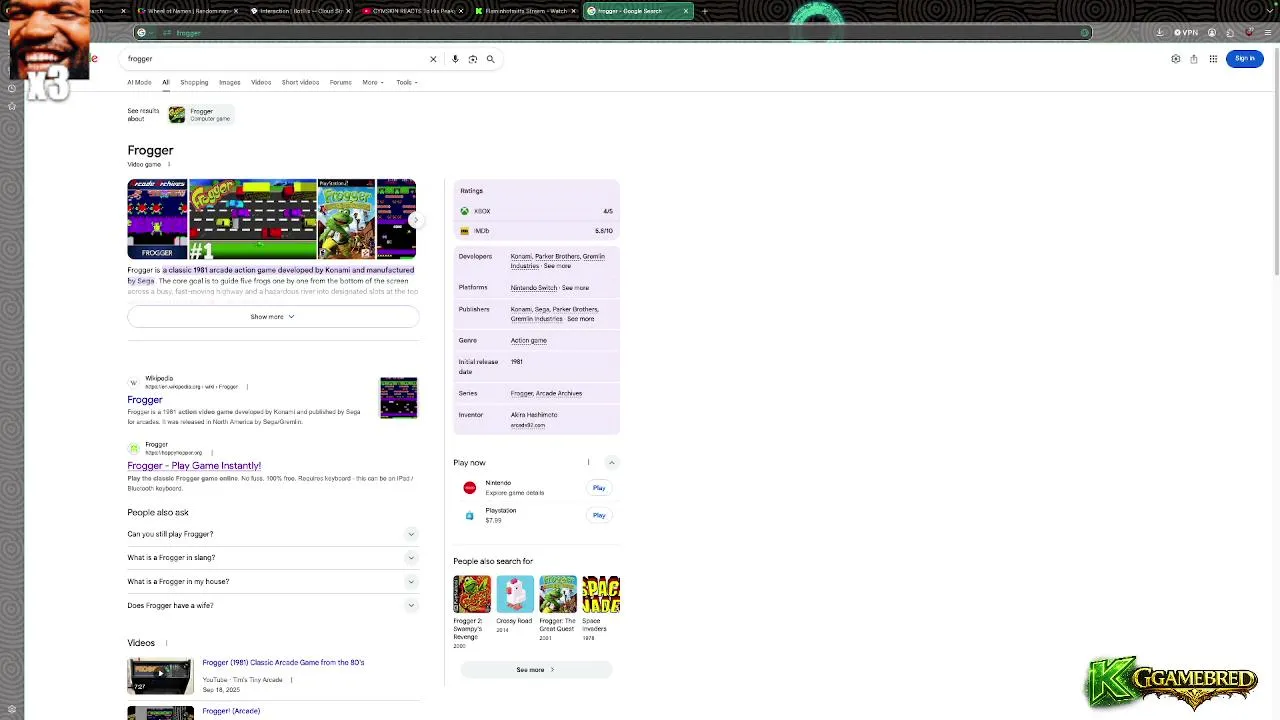Image resolution: width=1280 pixels, height=720 pixels.
Task: Open the Action game genre link
Action: click(528, 341)
